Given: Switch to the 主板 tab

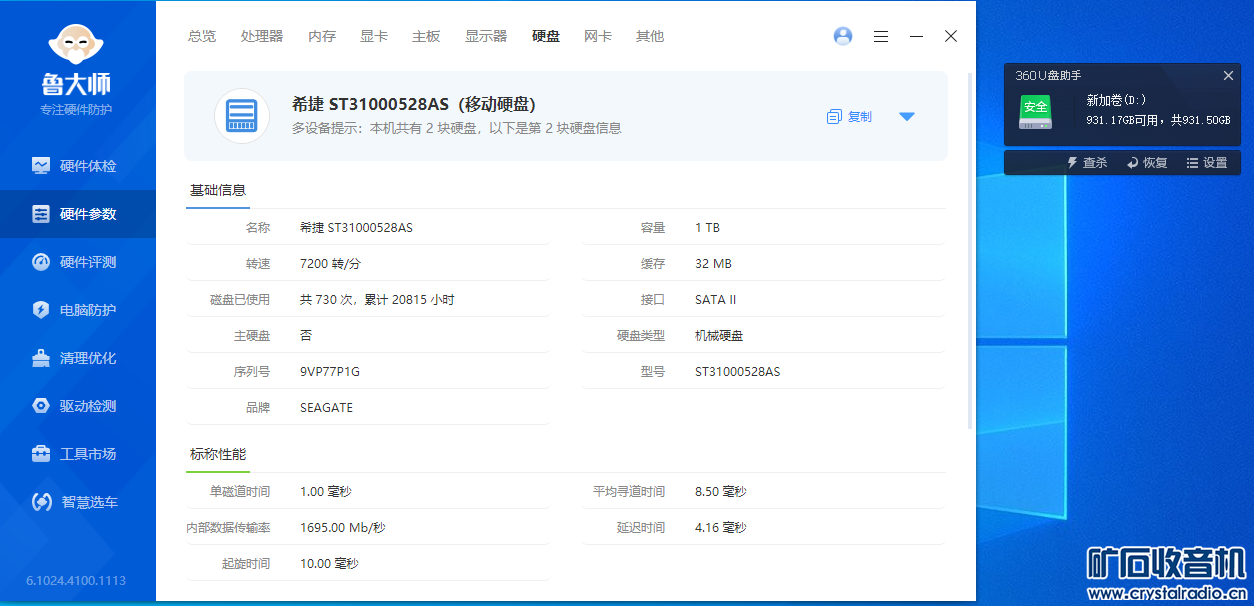Looking at the screenshot, I should [426, 36].
